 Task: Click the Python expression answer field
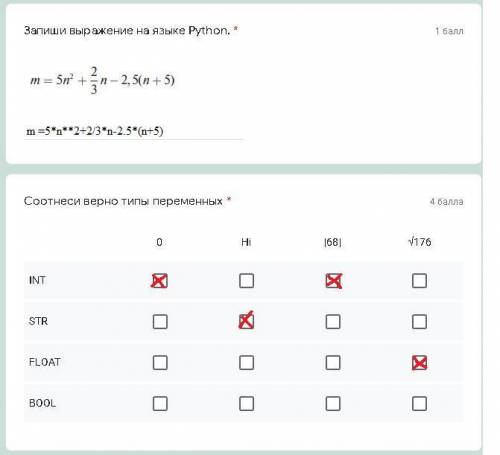133,131
